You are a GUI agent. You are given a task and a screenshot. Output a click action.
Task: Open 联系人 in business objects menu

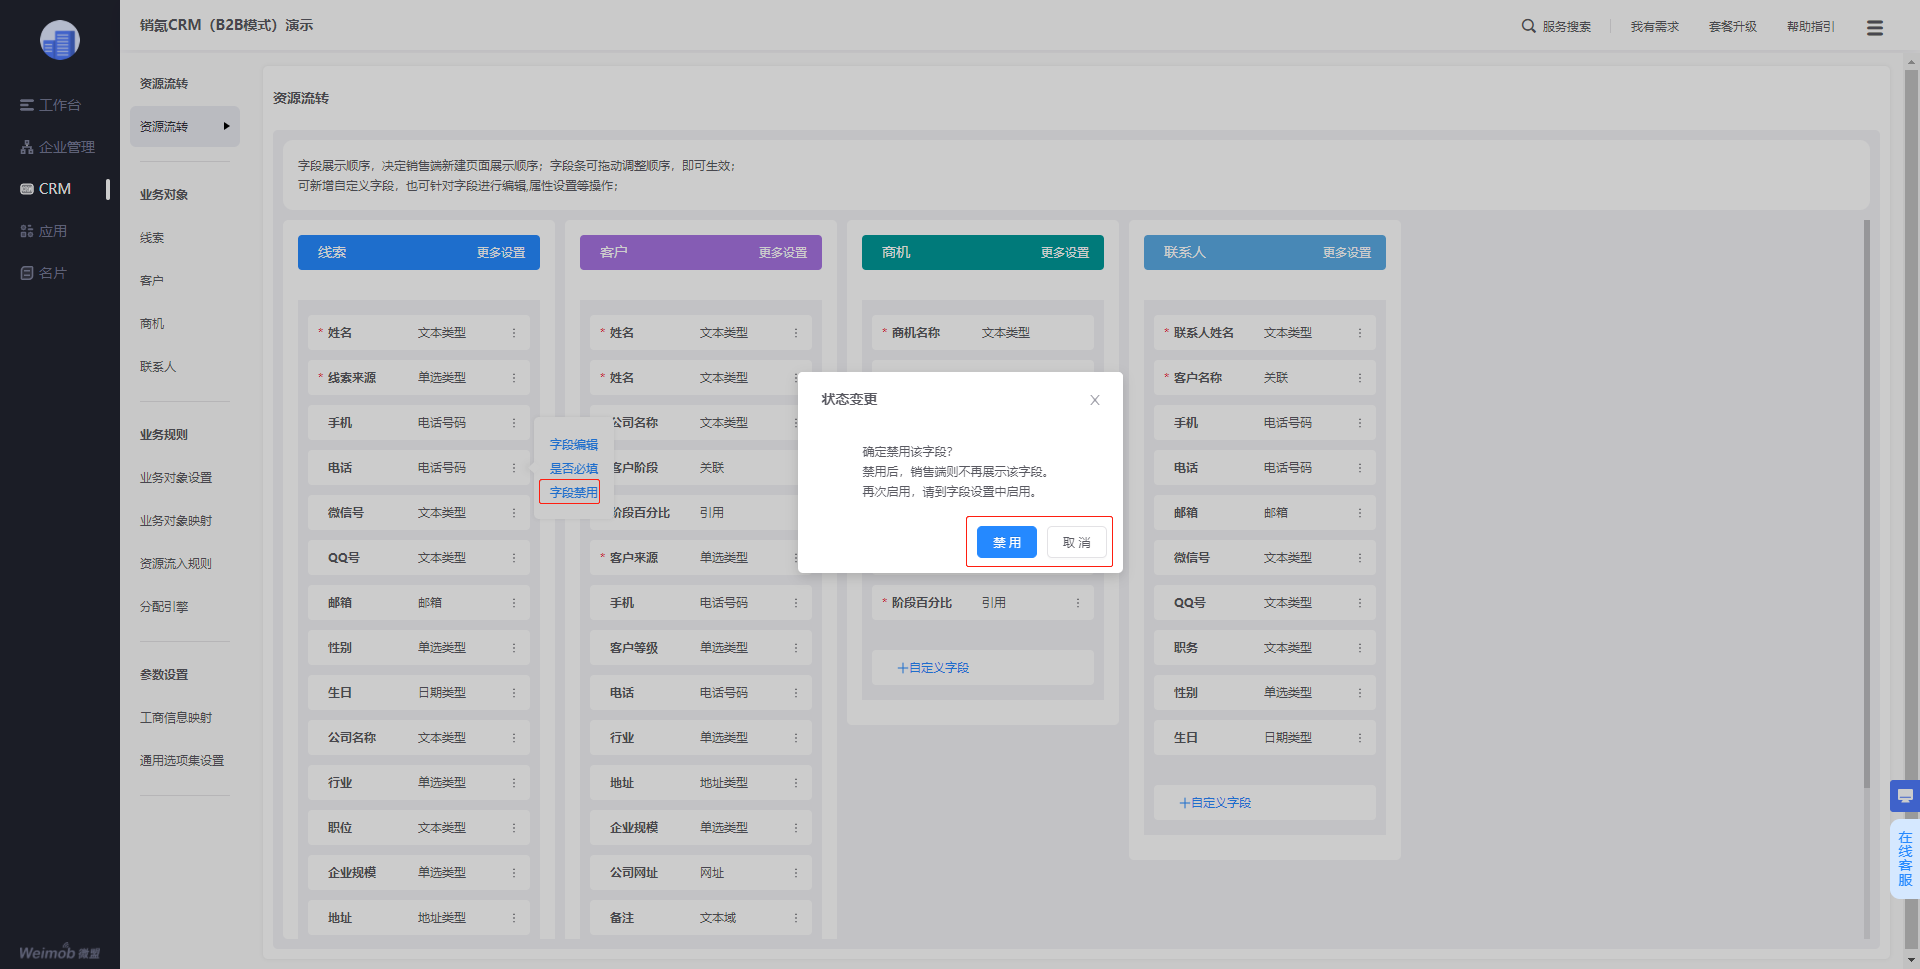point(158,367)
